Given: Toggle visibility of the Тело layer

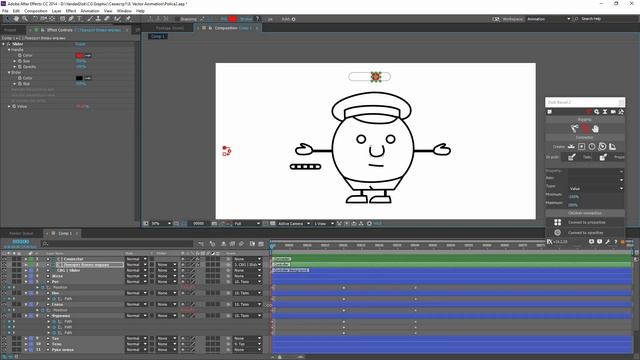Looking at the screenshot, I should [4, 344].
